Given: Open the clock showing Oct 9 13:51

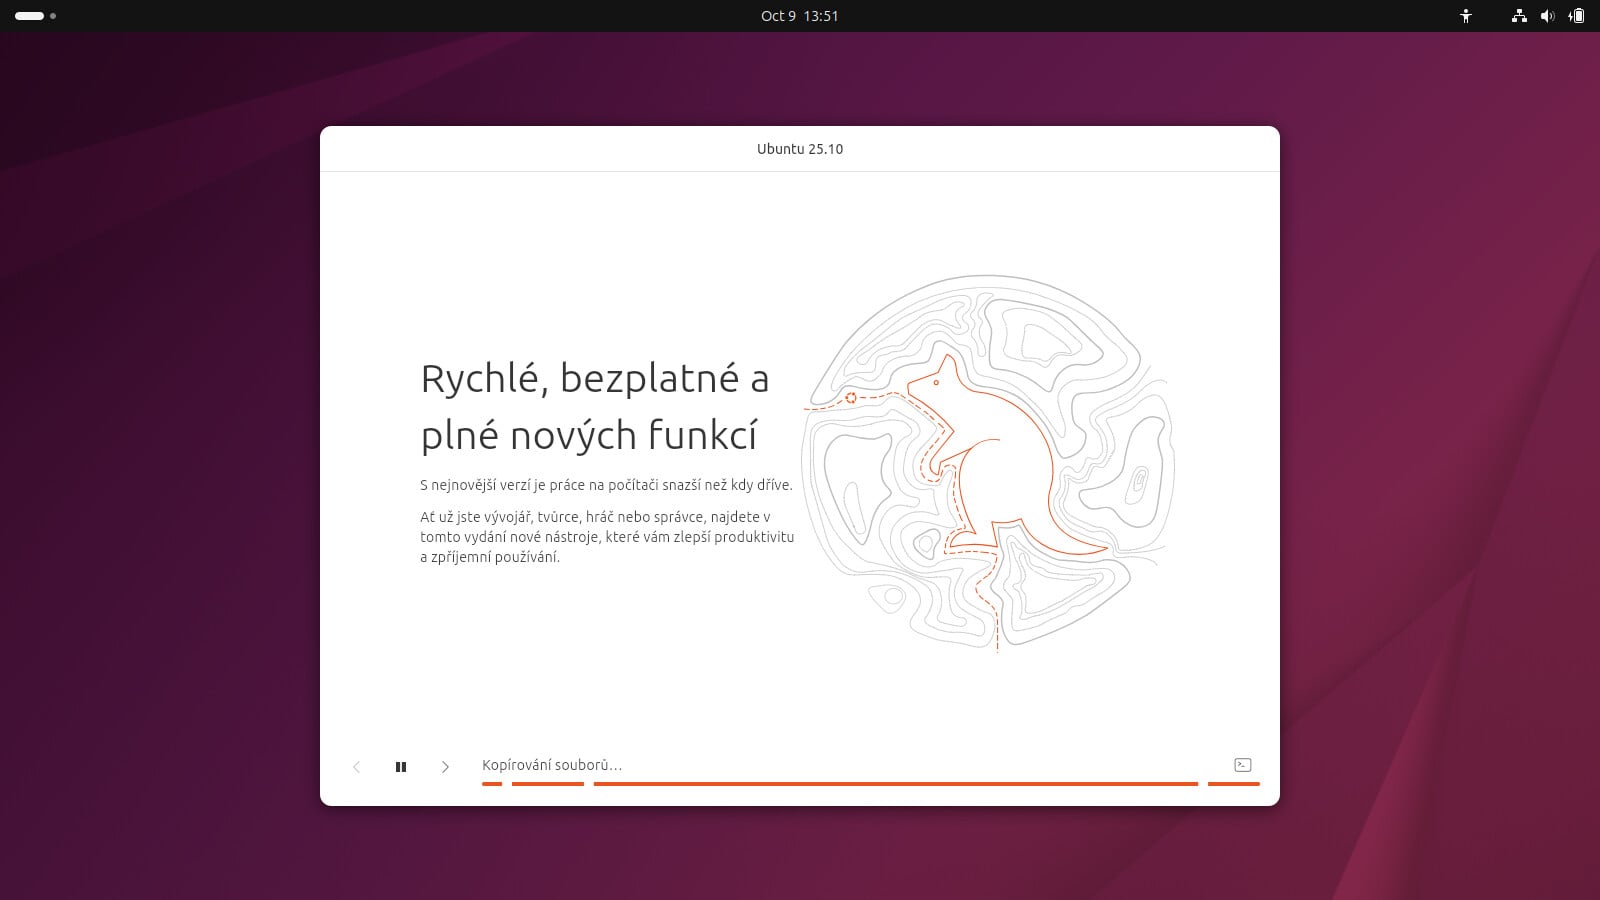Looking at the screenshot, I should click(x=799, y=16).
